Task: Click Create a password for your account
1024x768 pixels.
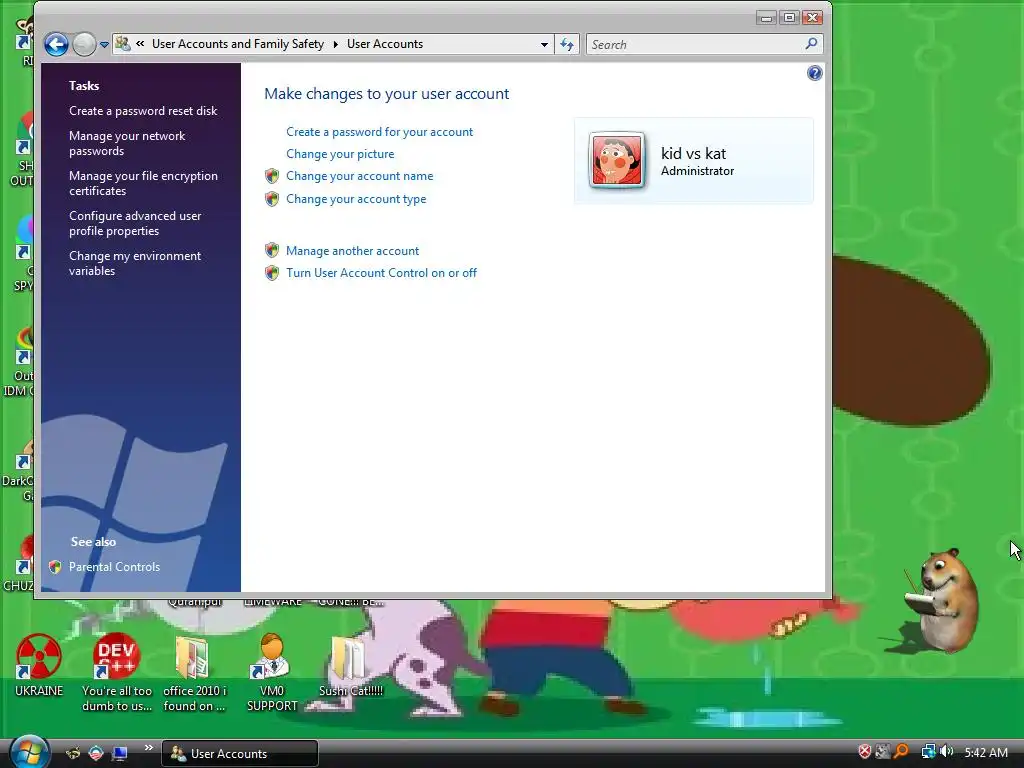Action: pos(379,132)
